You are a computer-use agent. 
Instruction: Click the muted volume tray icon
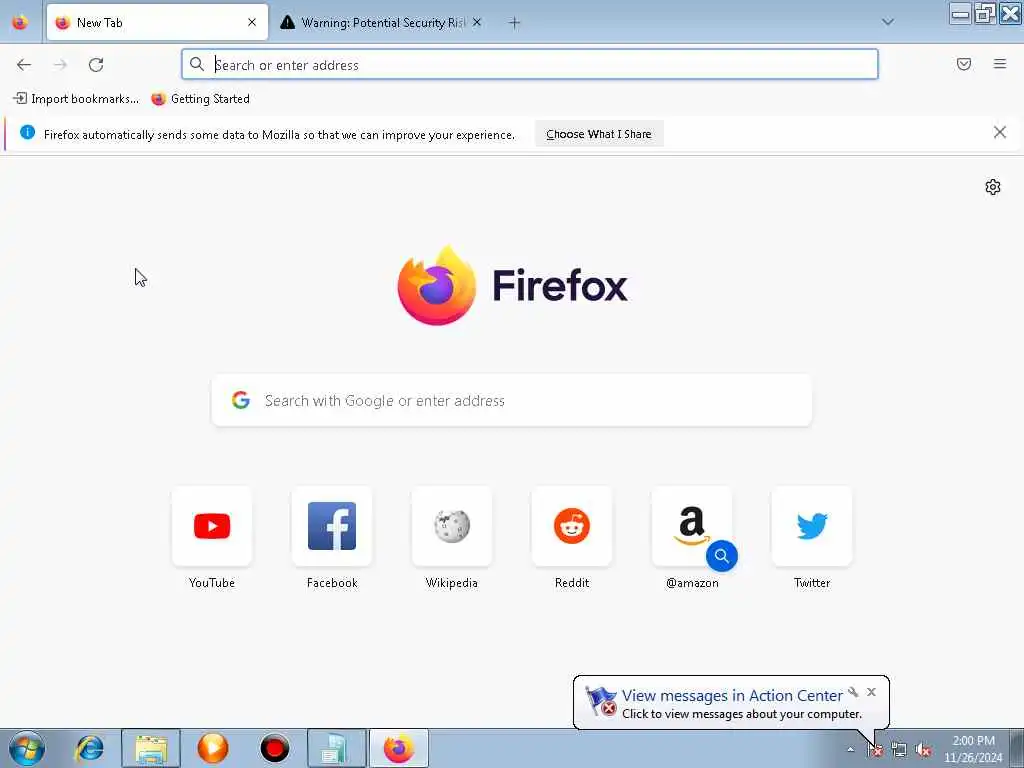coord(923,750)
